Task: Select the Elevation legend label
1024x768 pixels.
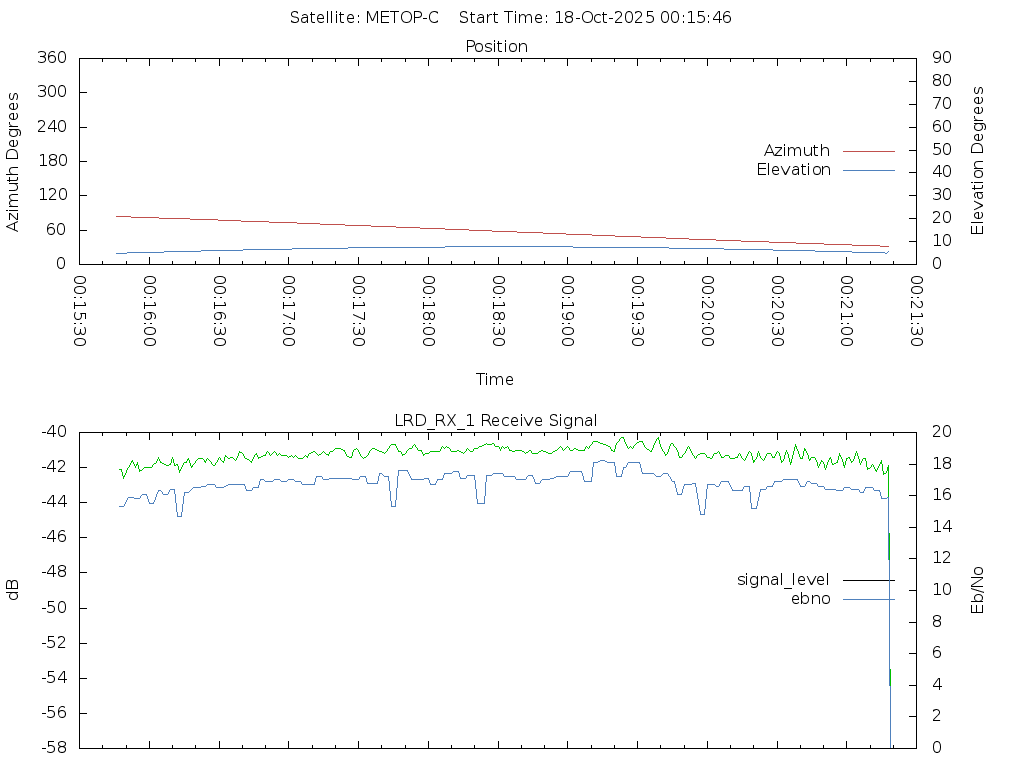Action: [x=793, y=170]
